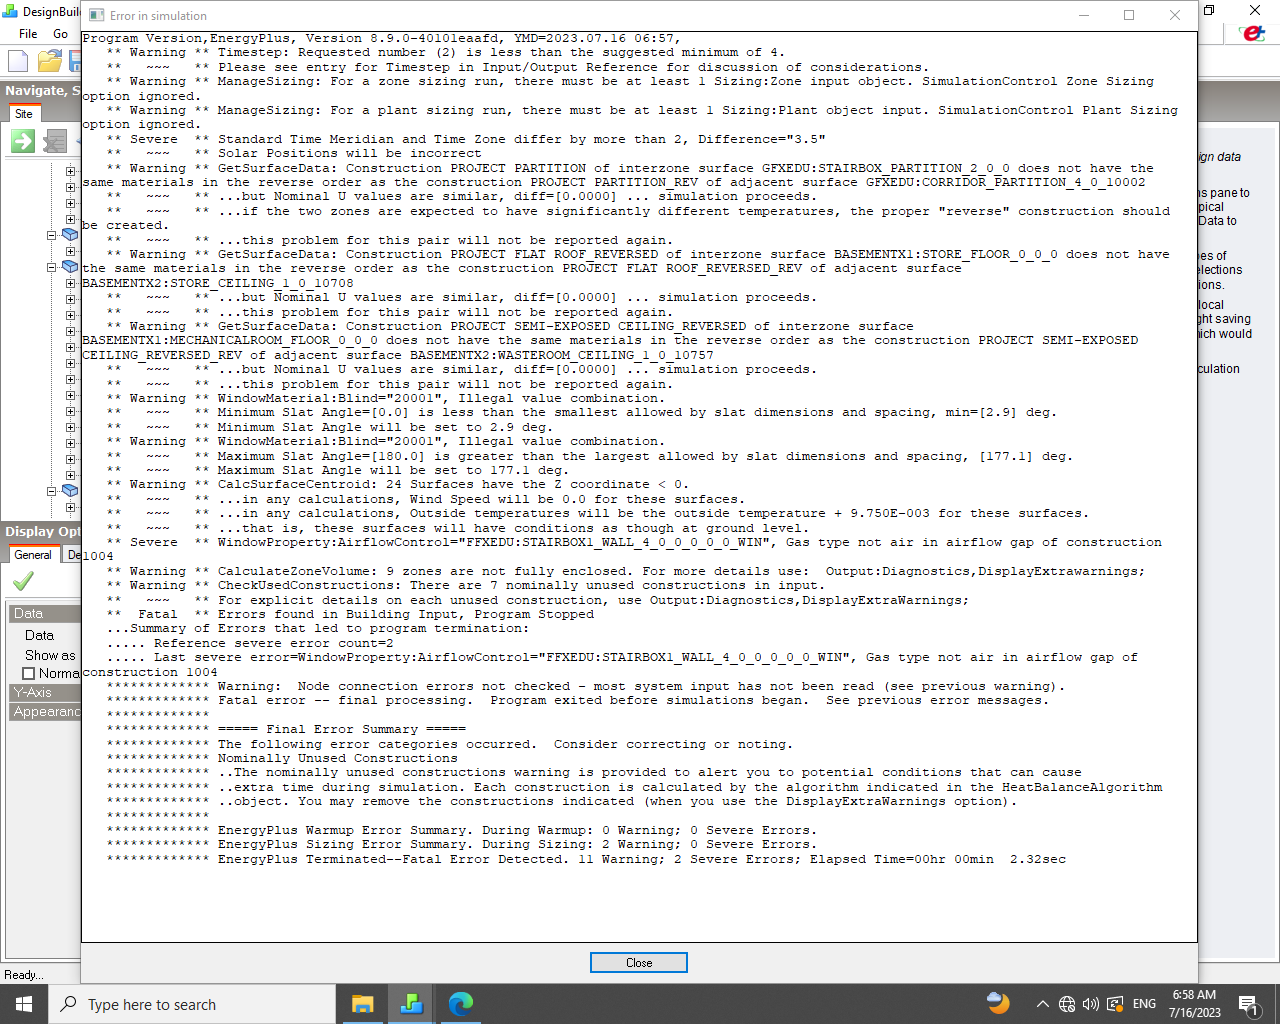Open the File menu in DesignBuilder
Image resolution: width=1280 pixels, height=1024 pixels.
coord(28,33)
